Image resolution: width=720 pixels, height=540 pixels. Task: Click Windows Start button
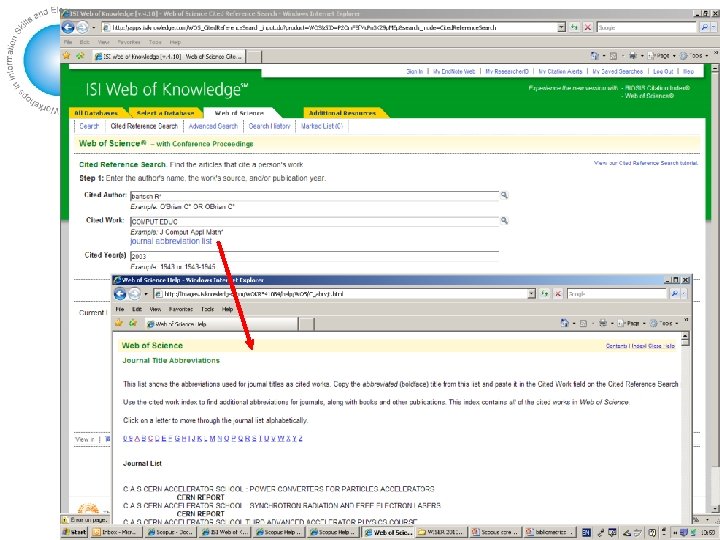tap(74, 532)
